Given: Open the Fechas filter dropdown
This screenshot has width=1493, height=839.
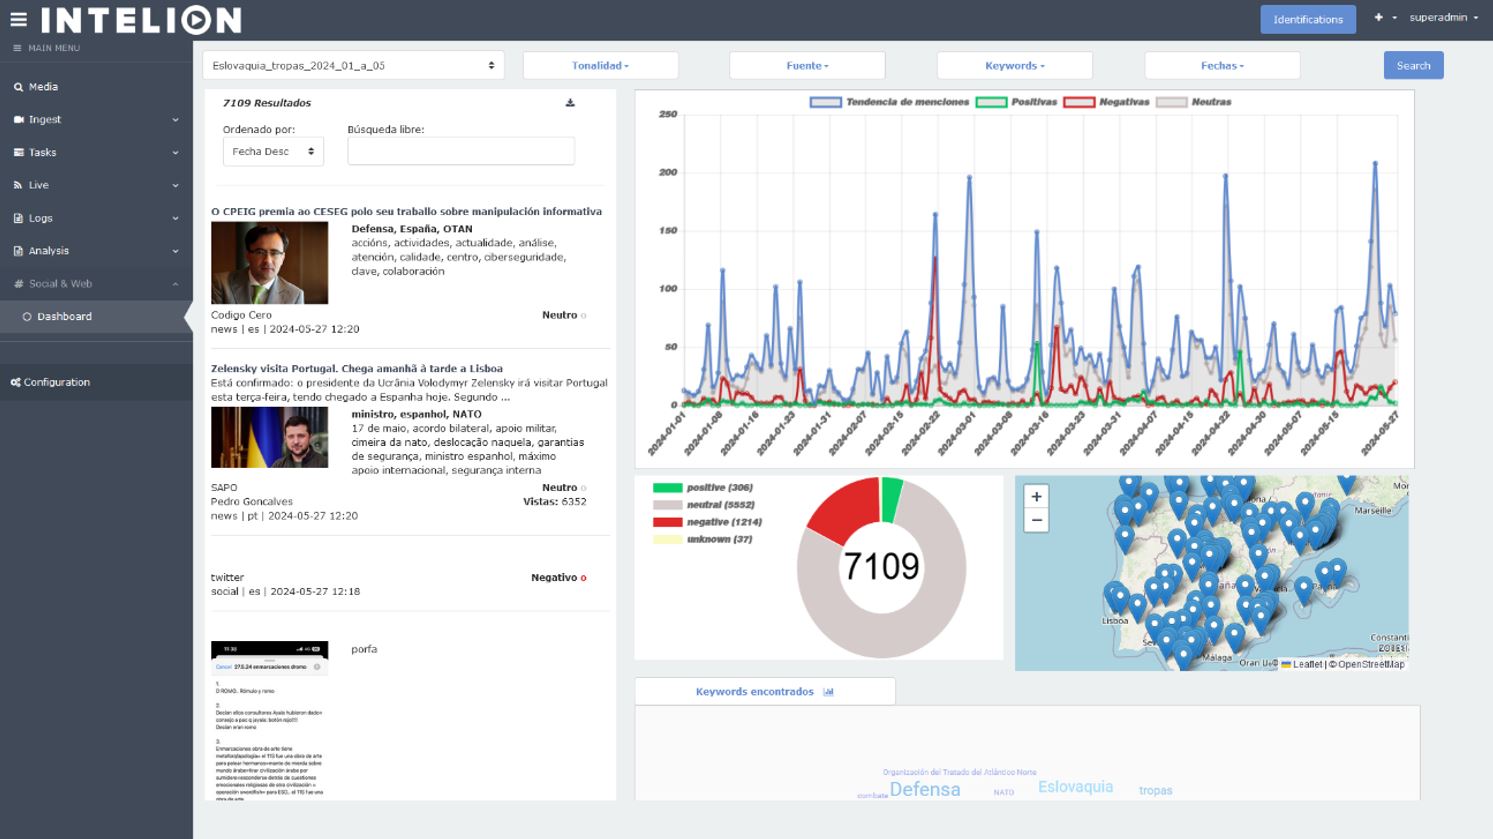Looking at the screenshot, I should pyautogui.click(x=1222, y=66).
